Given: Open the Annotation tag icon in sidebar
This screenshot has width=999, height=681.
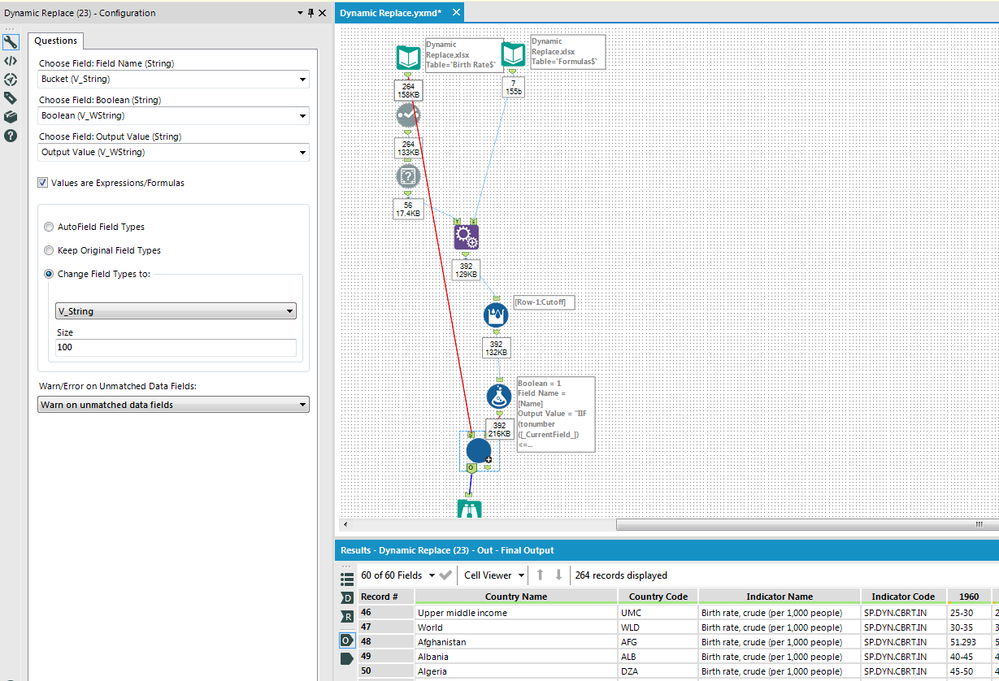Looking at the screenshot, I should tap(10, 98).
